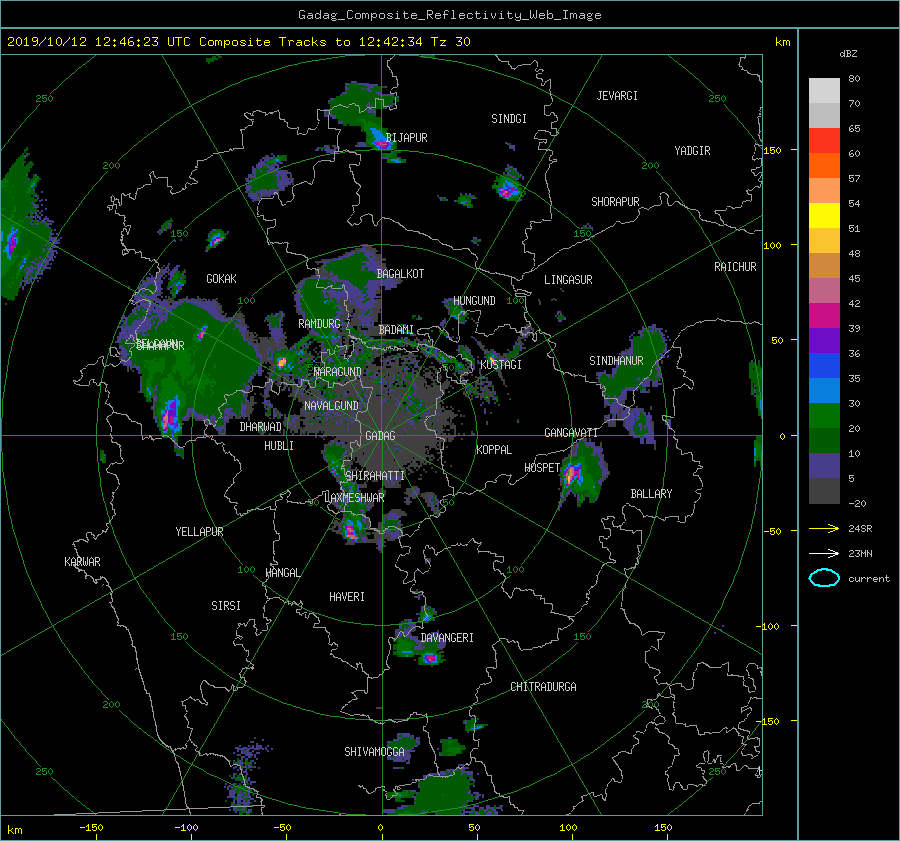Select the green 30 dBZ color swatch
The width and height of the screenshot is (900, 841).
824,415
